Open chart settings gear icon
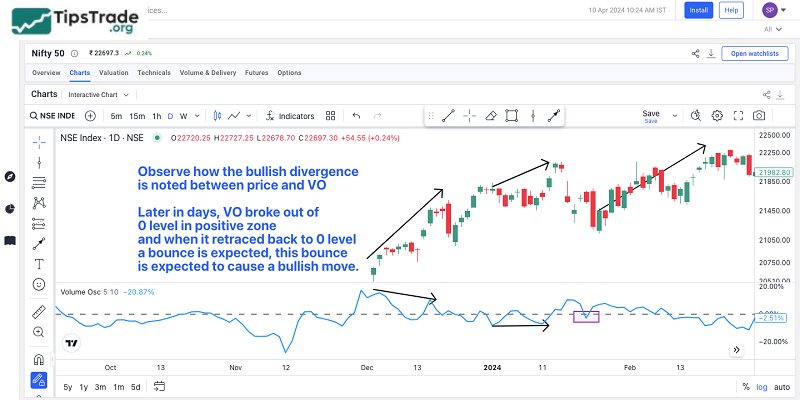Viewport: 800px width, 400px height. tap(717, 116)
